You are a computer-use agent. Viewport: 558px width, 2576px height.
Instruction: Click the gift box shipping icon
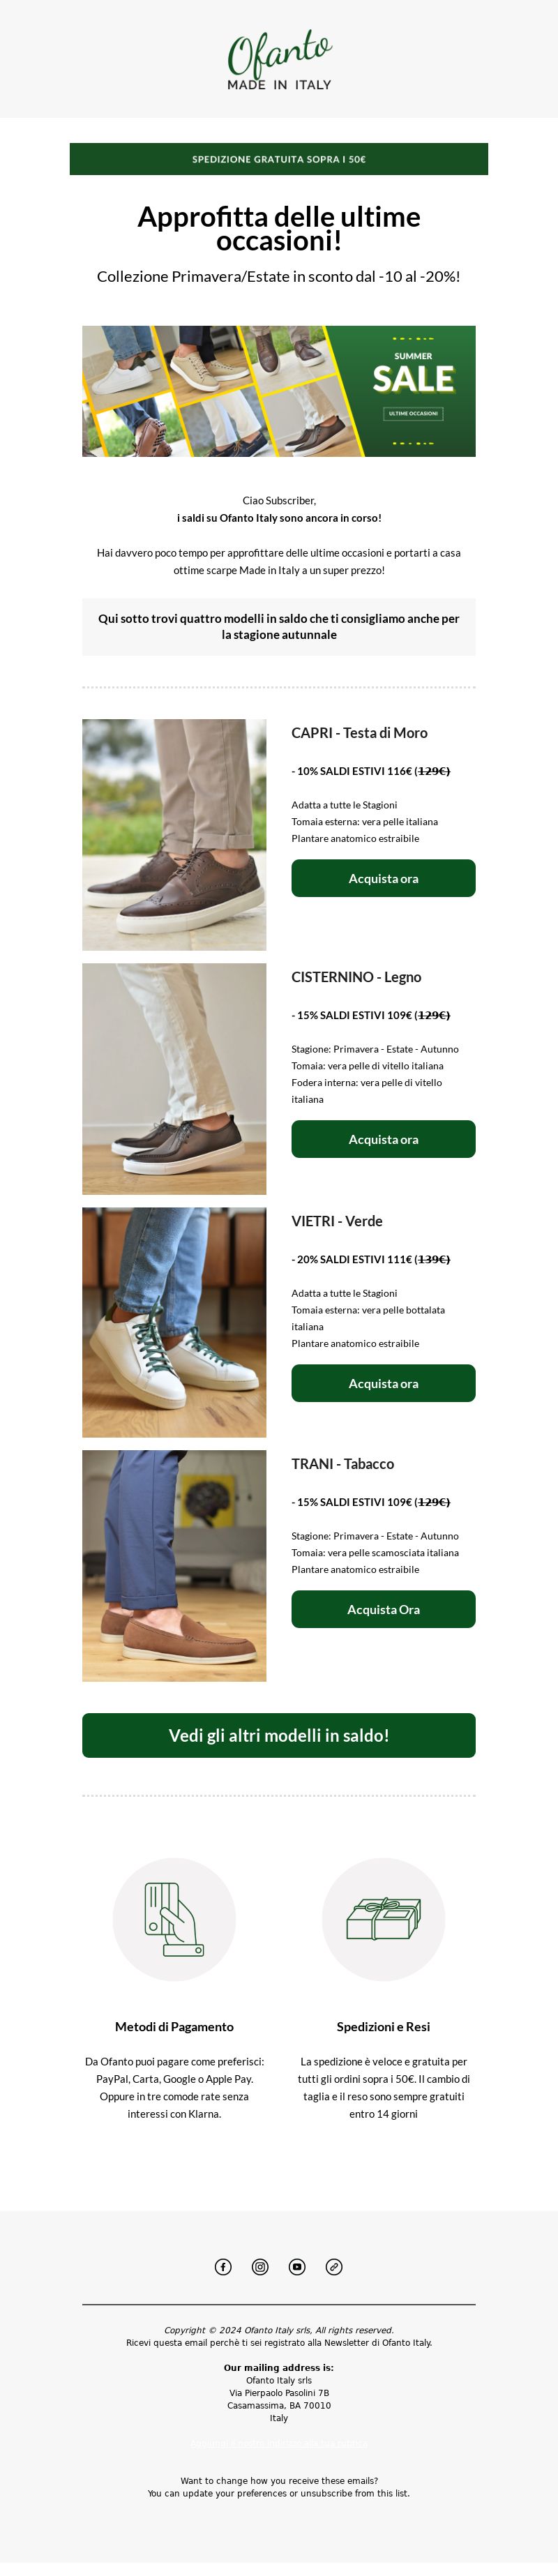pos(383,1919)
